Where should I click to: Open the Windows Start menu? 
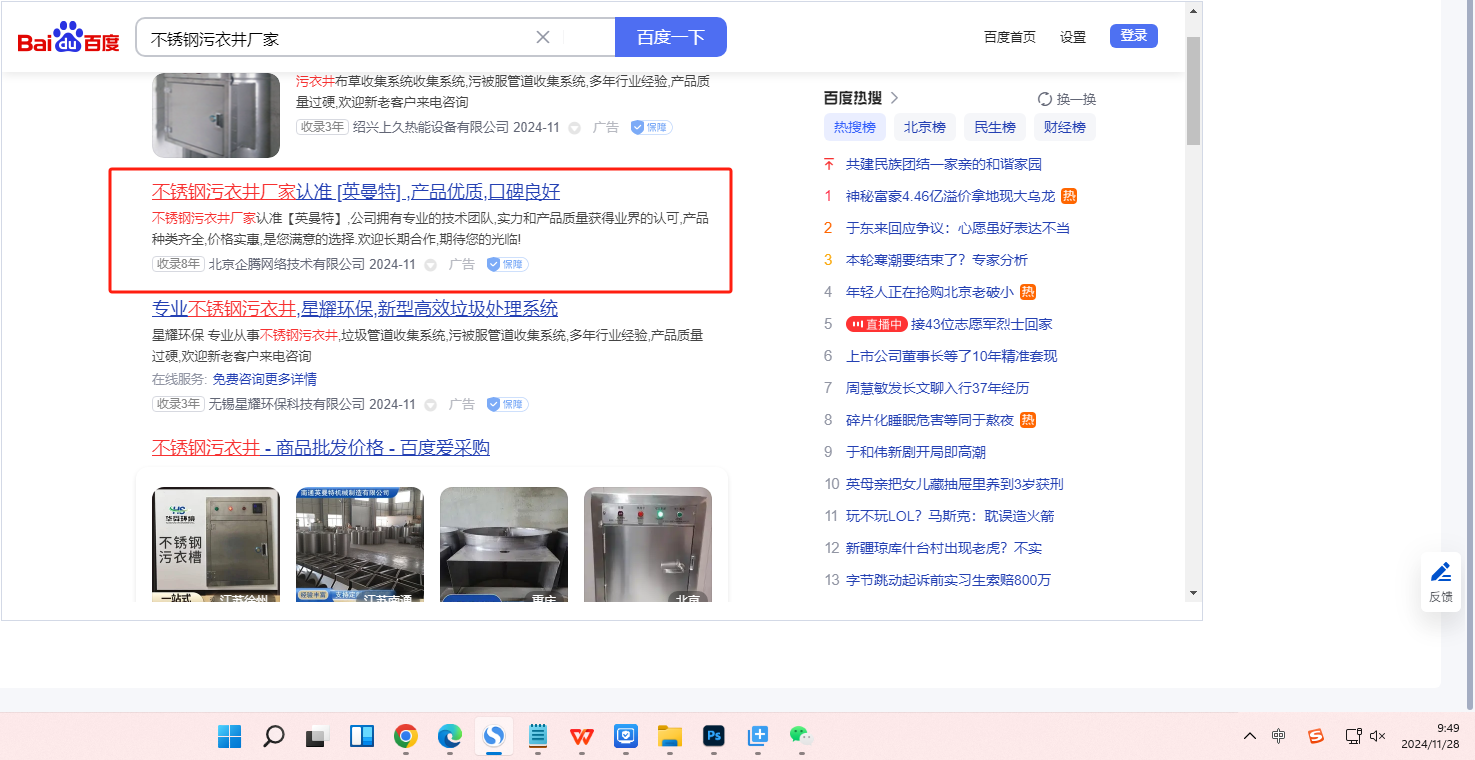pyautogui.click(x=230, y=737)
